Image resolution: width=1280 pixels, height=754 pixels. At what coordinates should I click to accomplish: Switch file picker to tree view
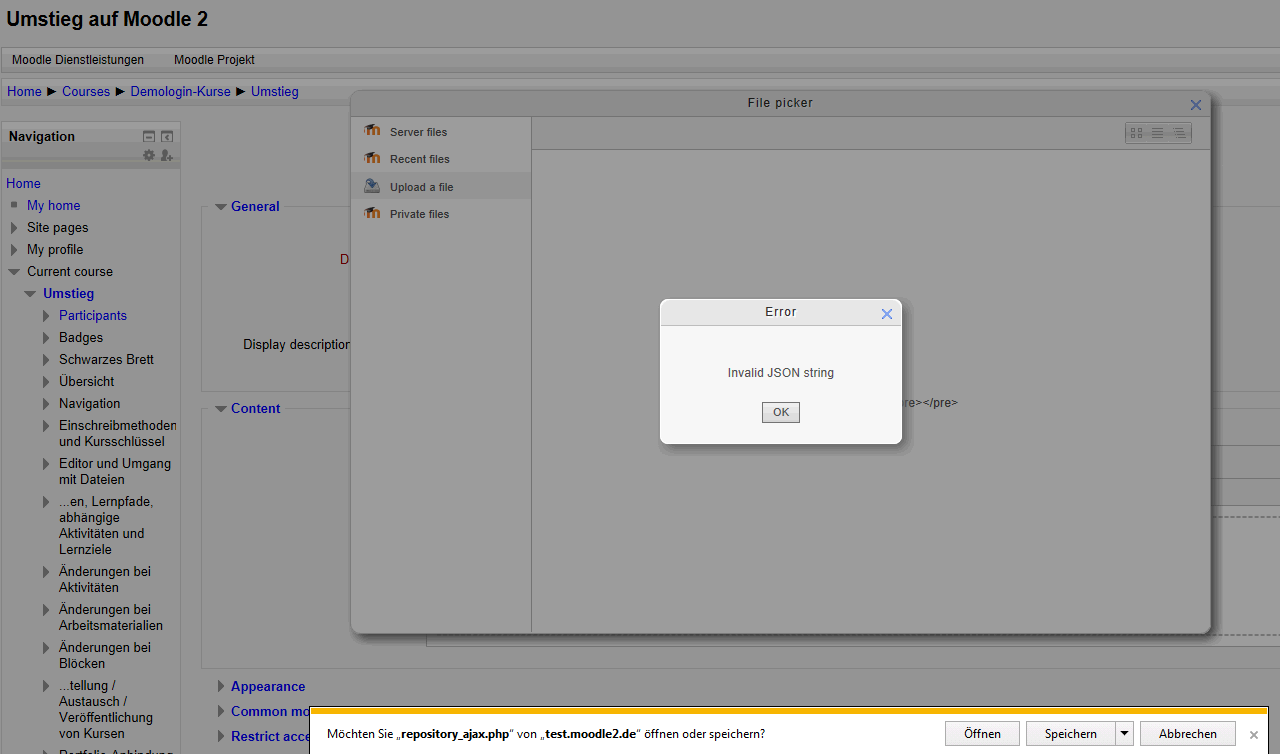[1178, 133]
